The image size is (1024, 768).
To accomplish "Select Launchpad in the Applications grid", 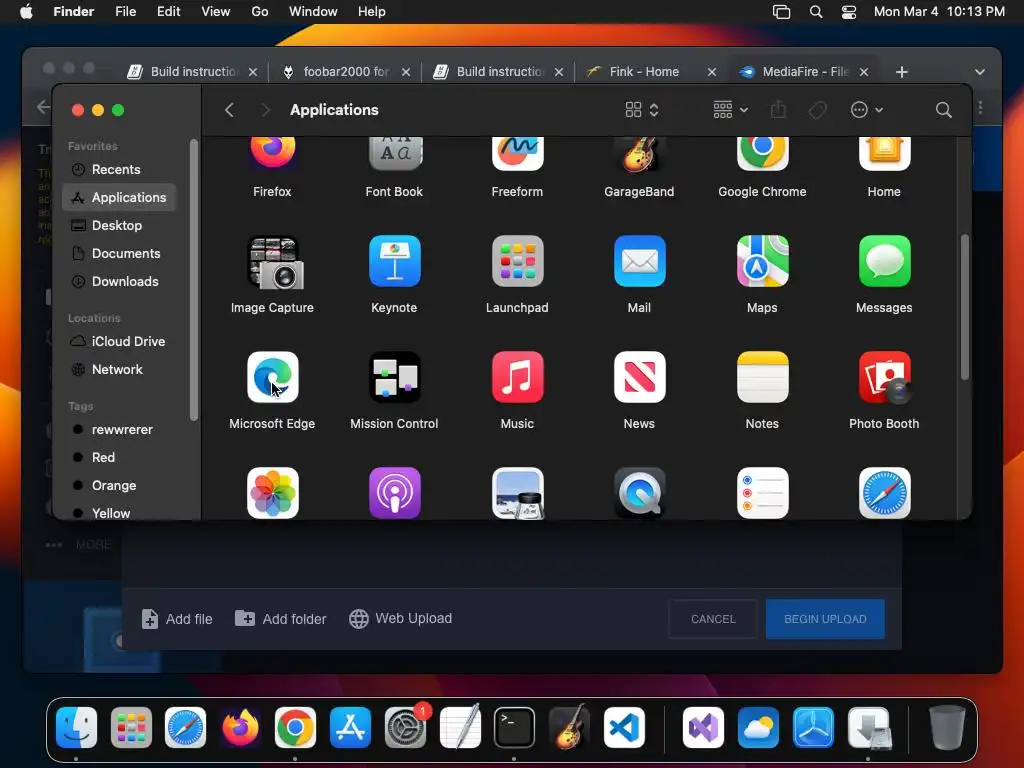I will (x=517, y=261).
